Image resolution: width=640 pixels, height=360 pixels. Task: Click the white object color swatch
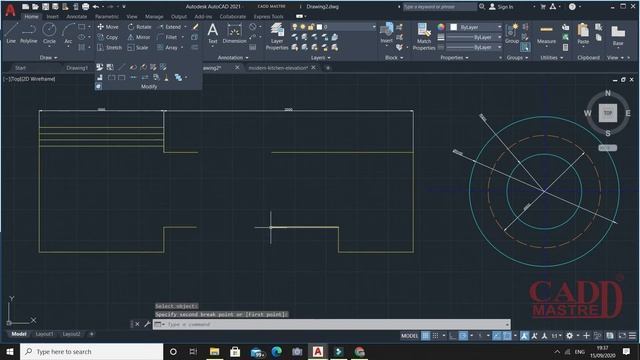pos(453,27)
